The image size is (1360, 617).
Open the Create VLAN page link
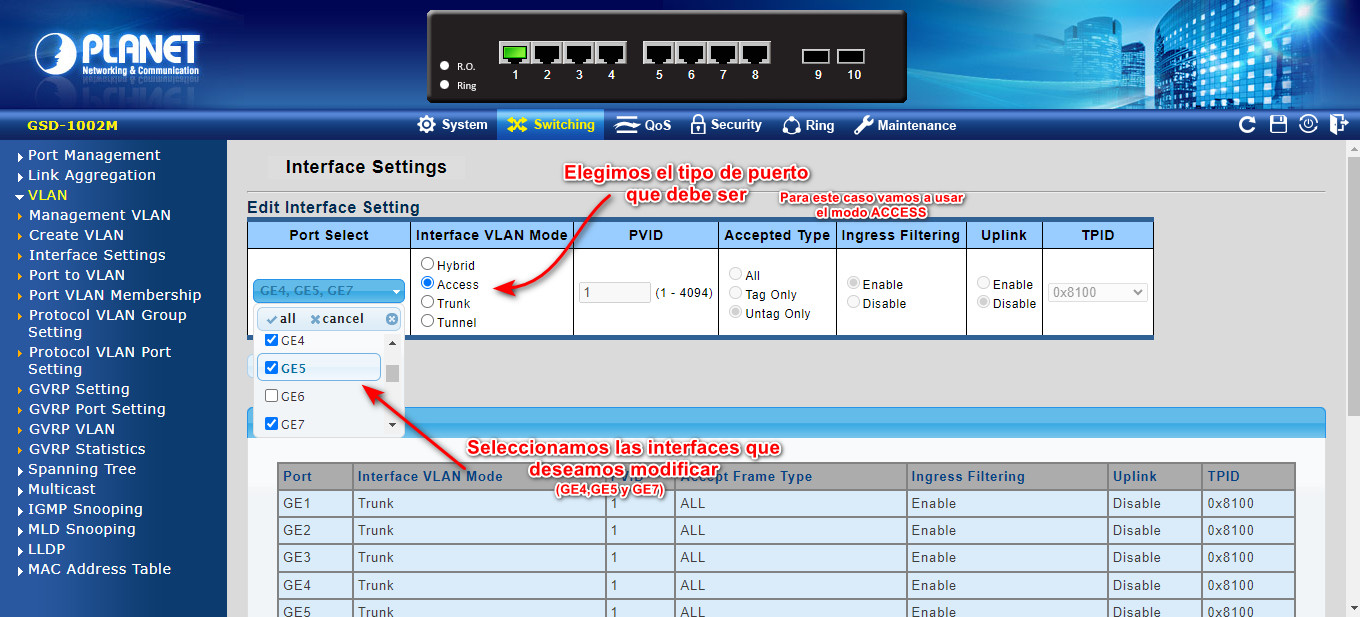(76, 235)
